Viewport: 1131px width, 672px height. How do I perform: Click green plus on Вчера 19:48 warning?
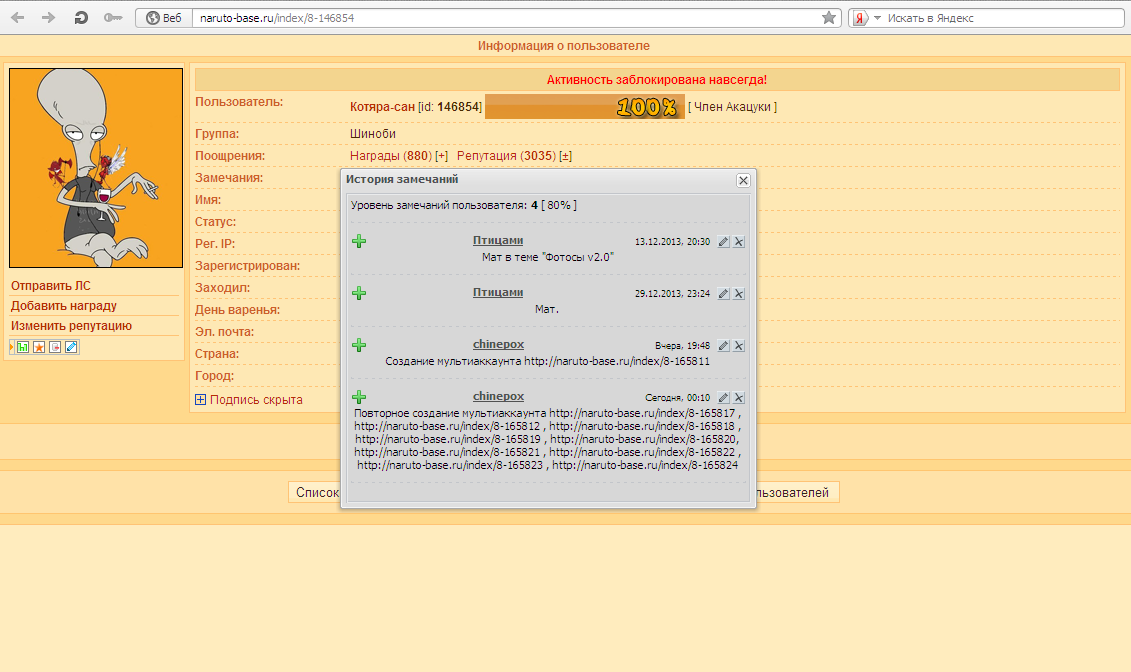point(358,345)
